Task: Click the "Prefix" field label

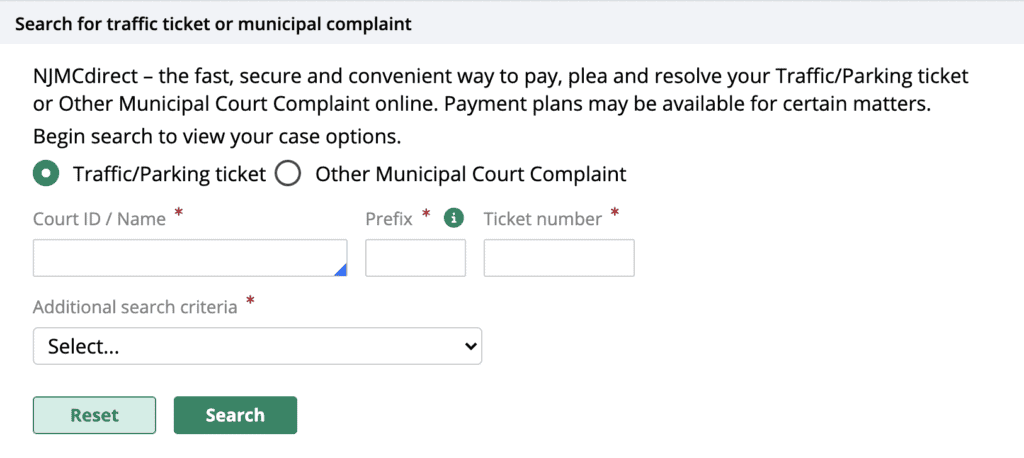Action: point(389,219)
